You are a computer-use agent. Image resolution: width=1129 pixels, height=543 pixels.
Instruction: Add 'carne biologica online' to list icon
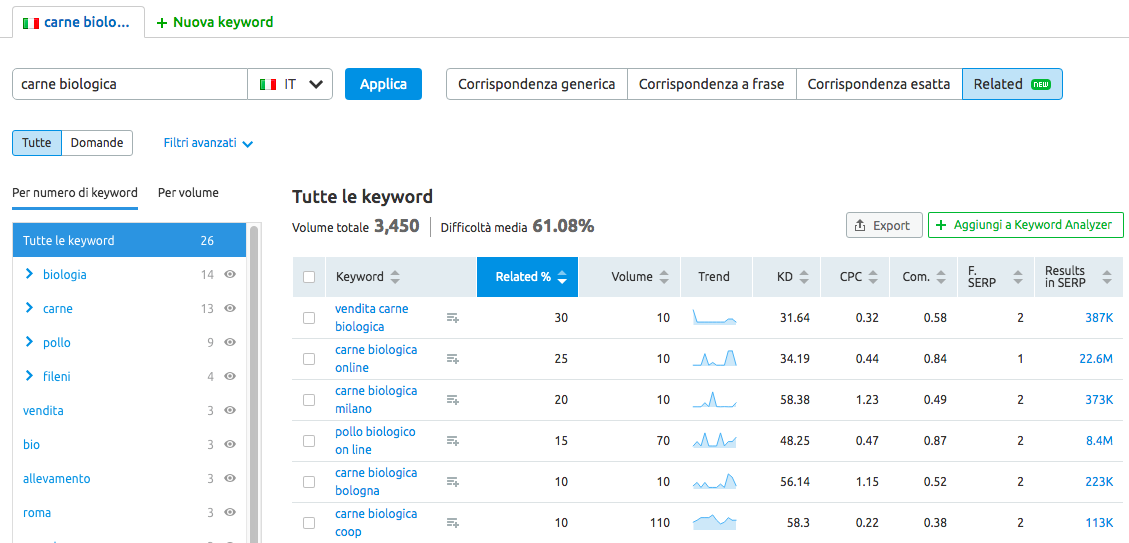[452, 359]
